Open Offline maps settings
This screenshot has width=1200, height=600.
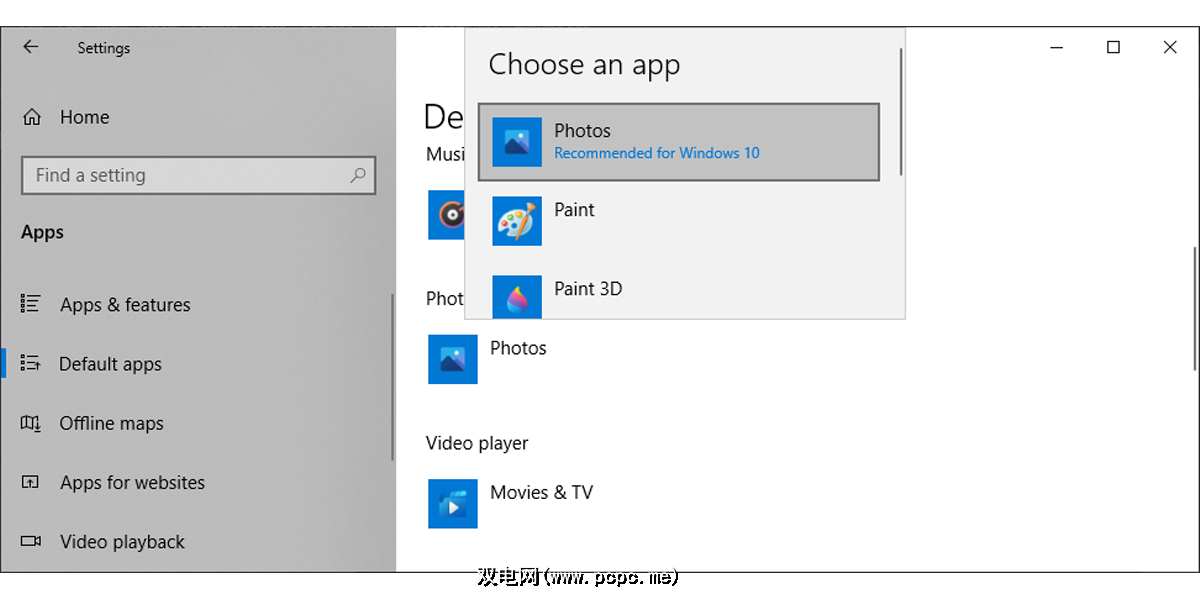(111, 423)
